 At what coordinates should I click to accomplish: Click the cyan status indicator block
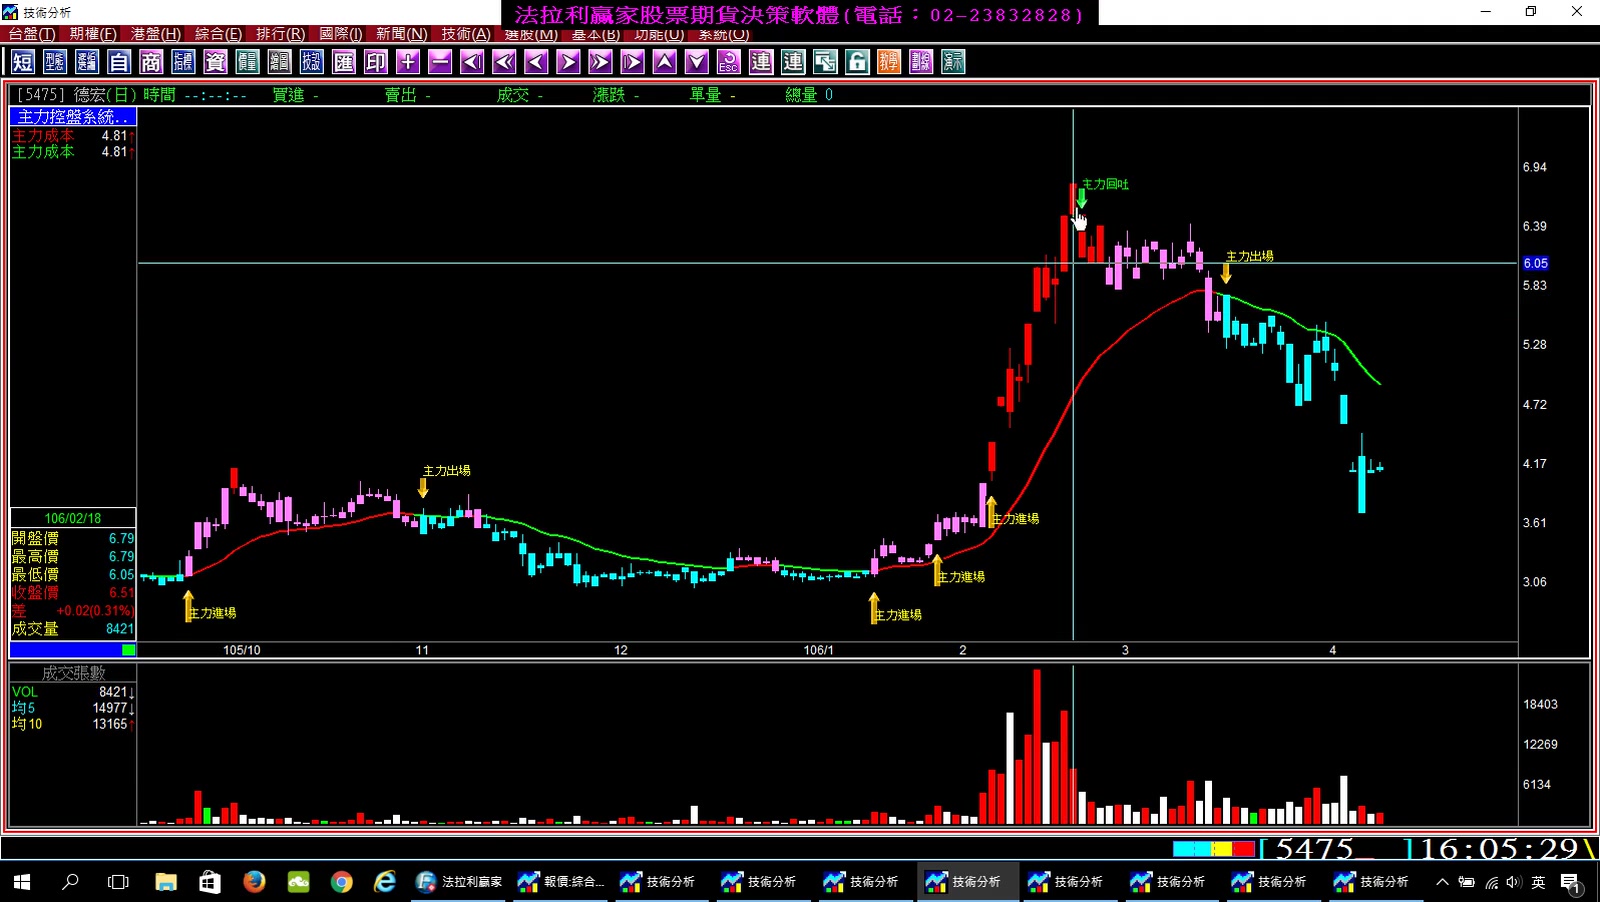click(x=1192, y=849)
